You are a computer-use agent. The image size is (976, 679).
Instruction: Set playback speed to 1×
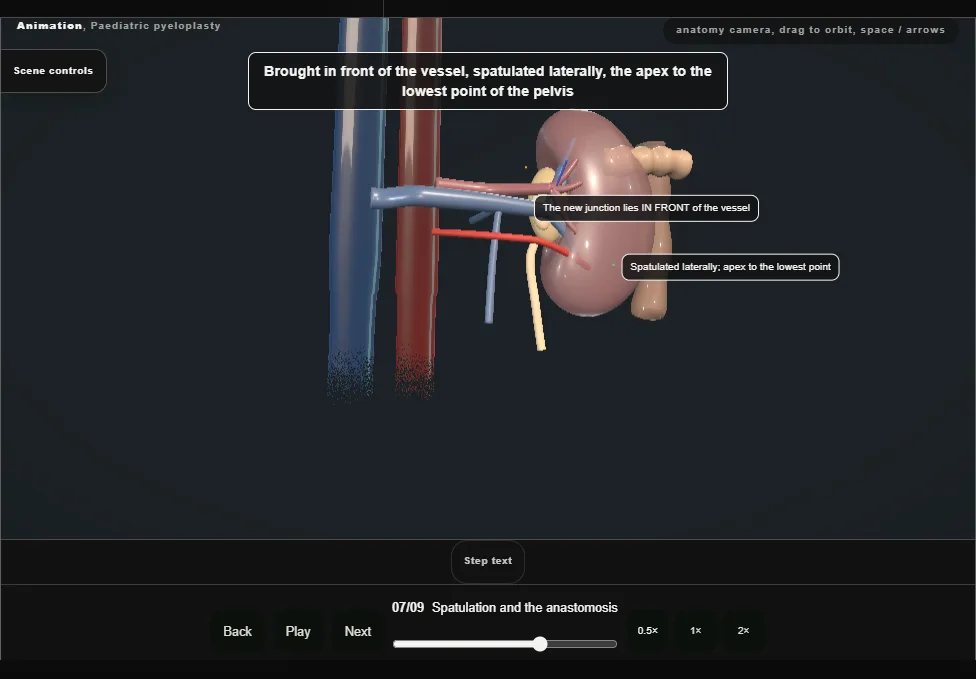(696, 631)
